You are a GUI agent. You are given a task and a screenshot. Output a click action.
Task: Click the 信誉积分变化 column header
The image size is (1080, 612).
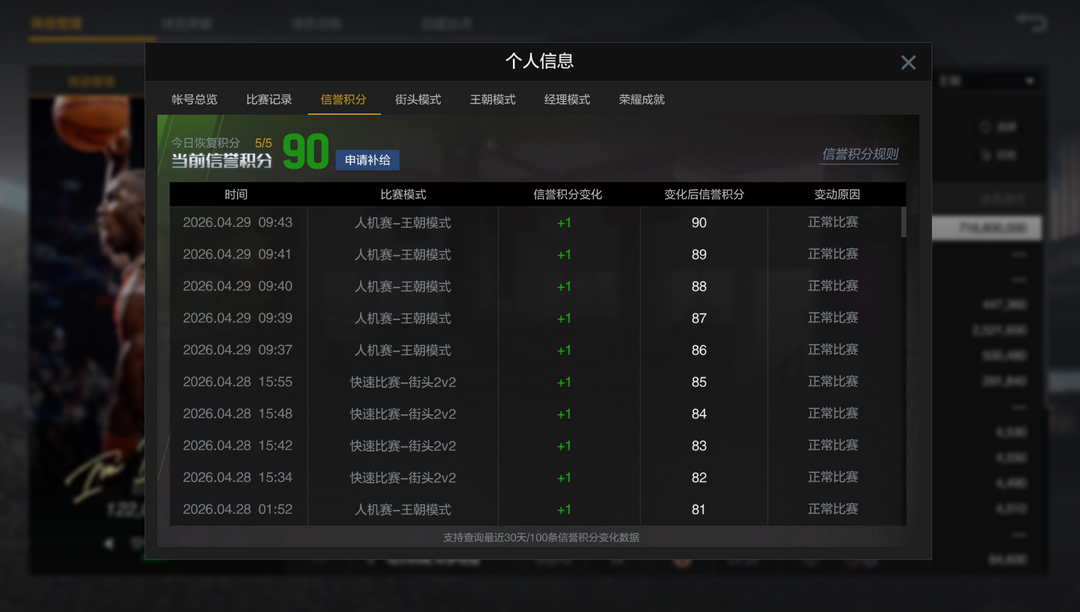coord(568,195)
